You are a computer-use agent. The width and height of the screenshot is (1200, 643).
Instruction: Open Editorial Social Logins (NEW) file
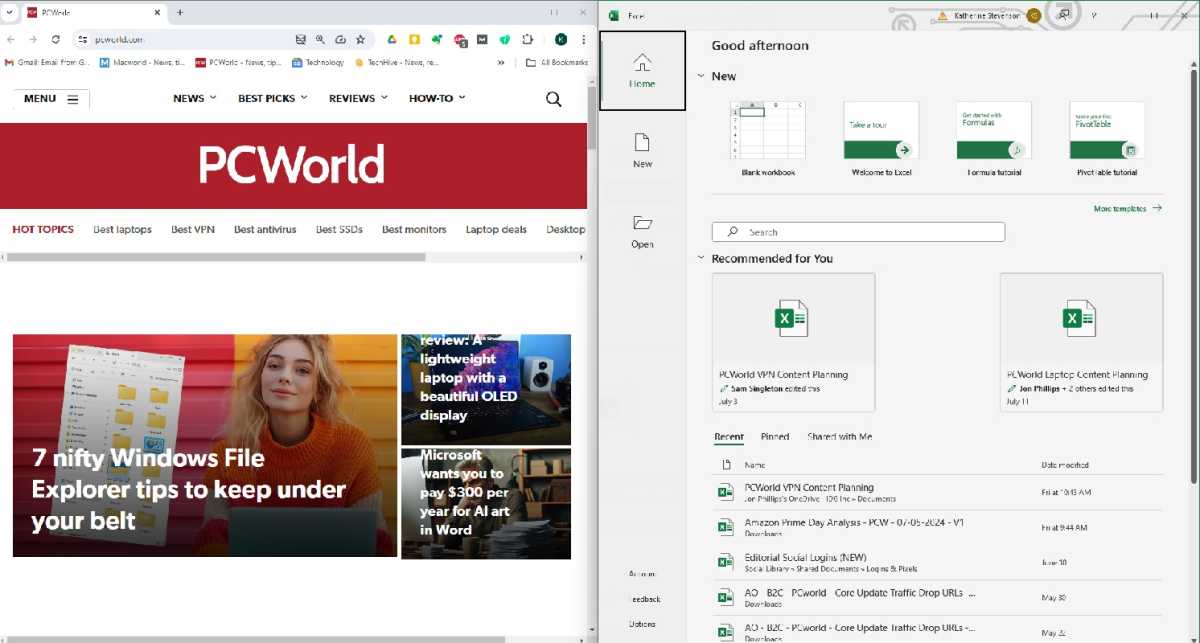tap(937, 562)
